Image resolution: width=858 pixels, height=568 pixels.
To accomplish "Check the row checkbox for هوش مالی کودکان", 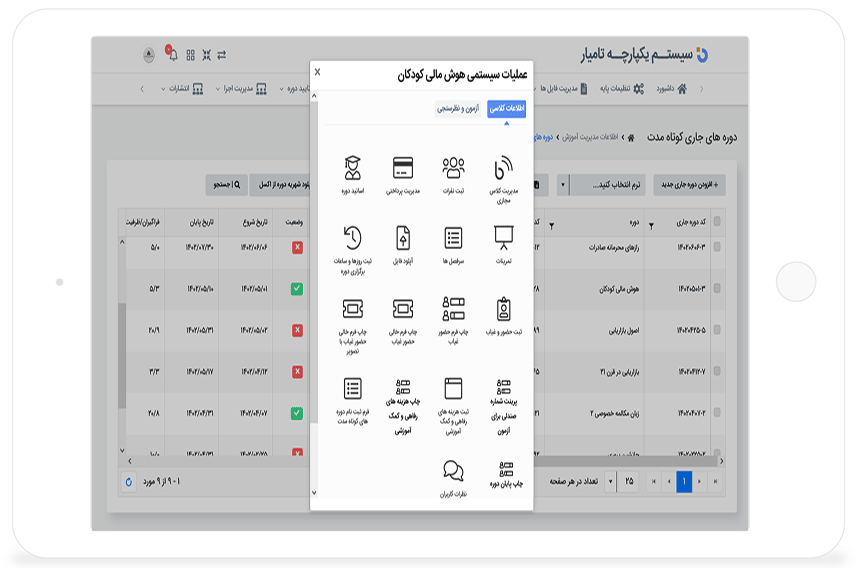I will click(717, 288).
